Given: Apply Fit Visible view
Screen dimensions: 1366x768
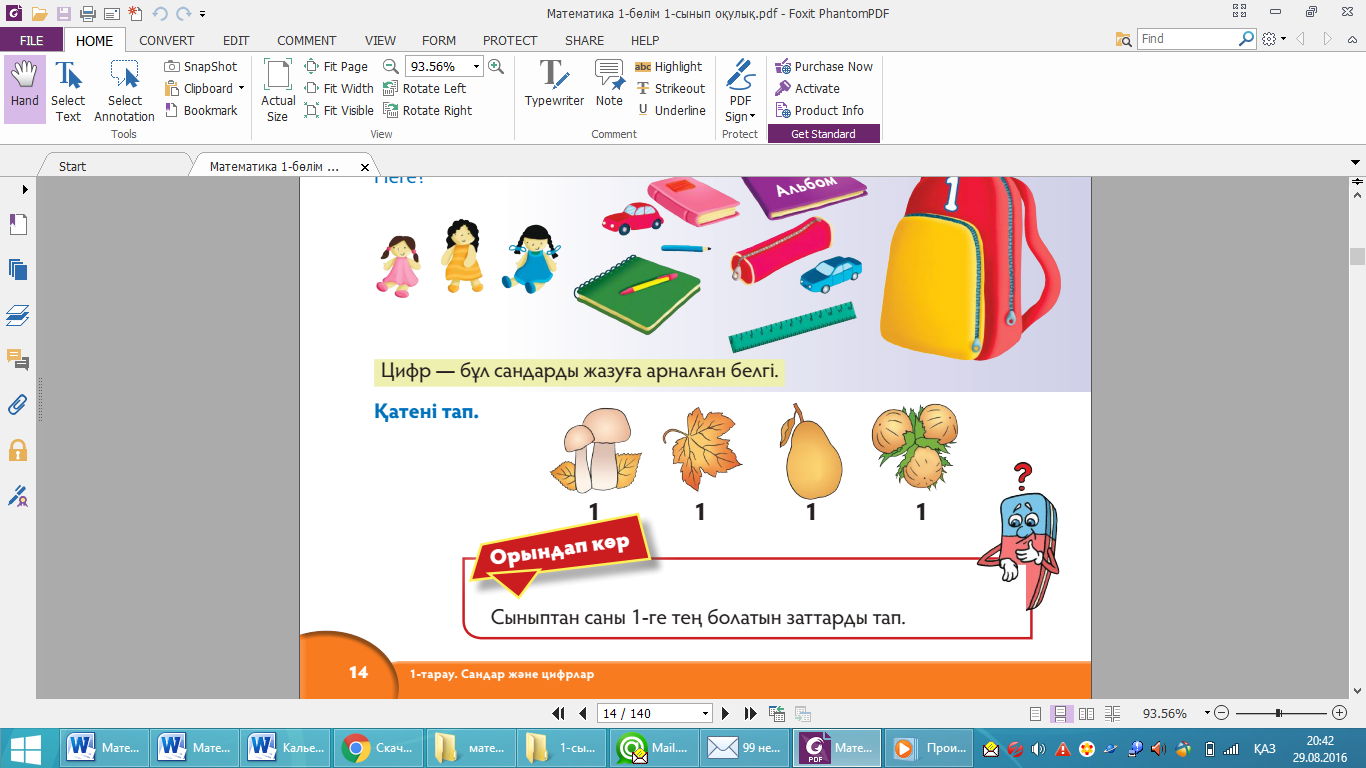Looking at the screenshot, I should [339, 110].
